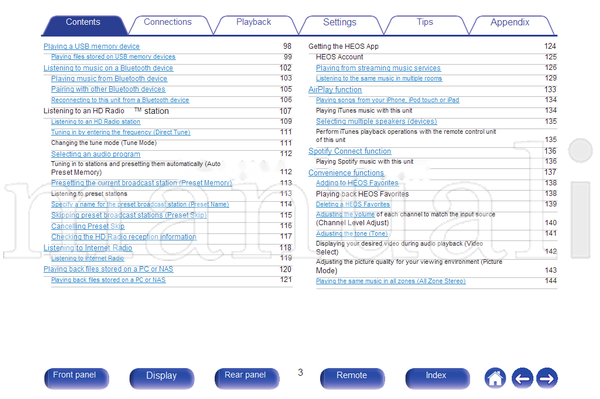Switch to the Appendix tab
This screenshot has width=600, height=399.
pyautogui.click(x=510, y=23)
